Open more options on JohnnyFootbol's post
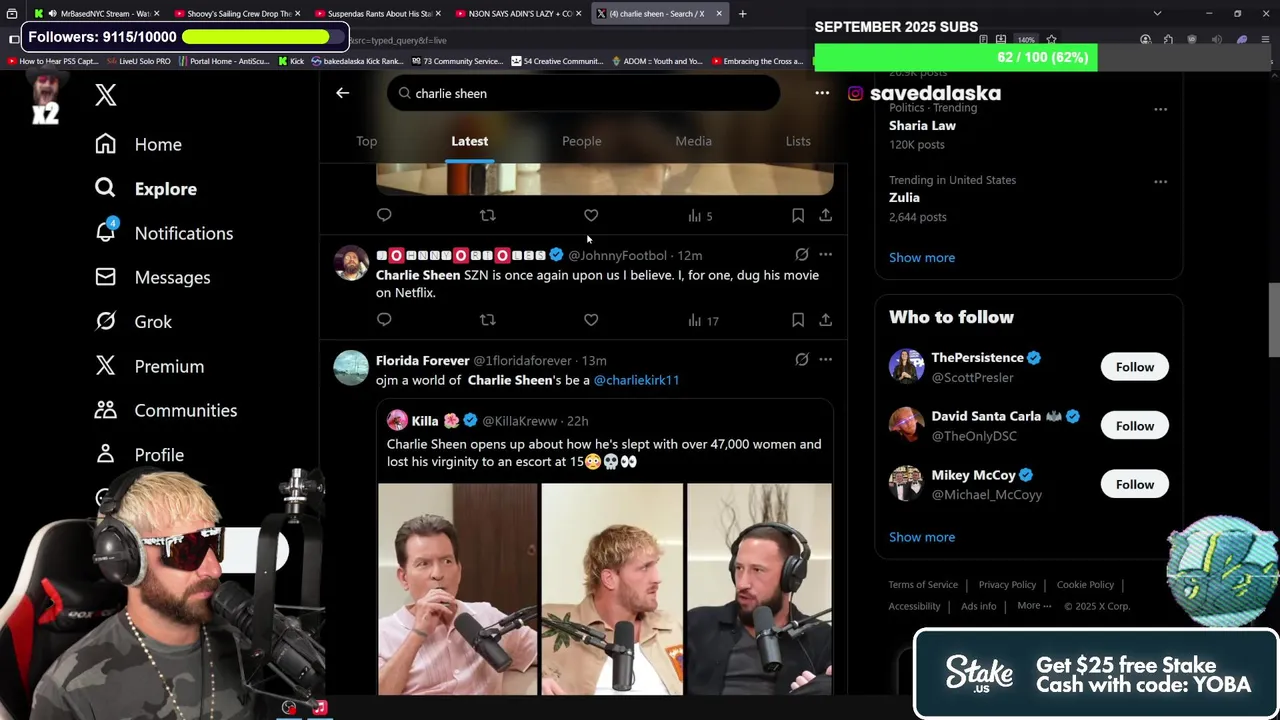1280x720 pixels. (x=825, y=255)
